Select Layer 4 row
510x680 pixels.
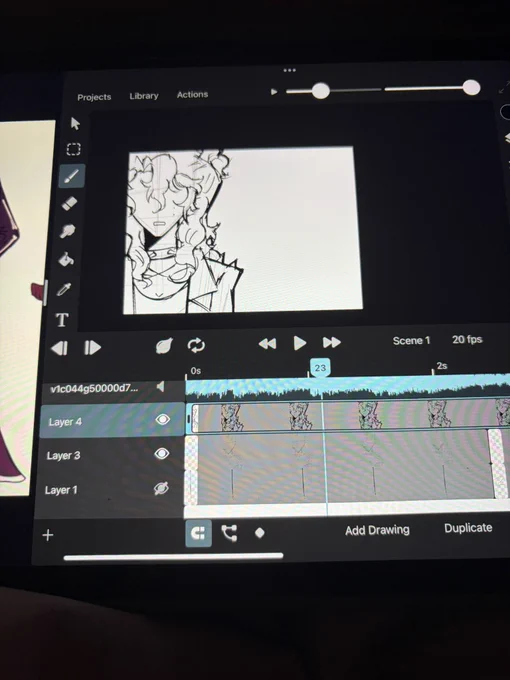coord(112,420)
